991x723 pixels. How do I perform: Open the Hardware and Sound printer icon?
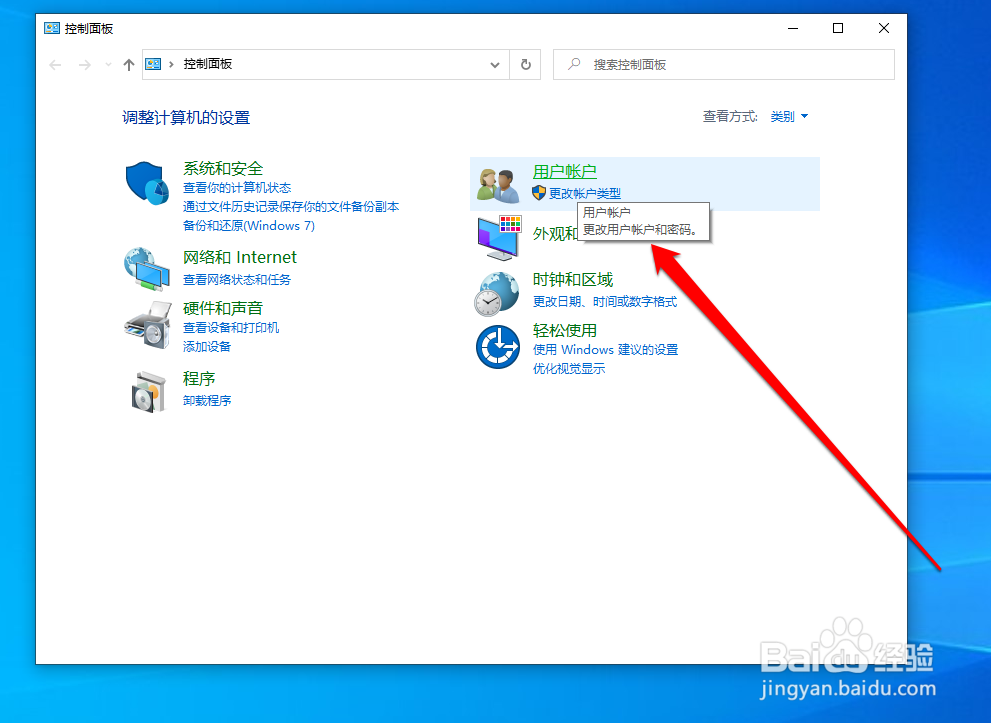(149, 325)
